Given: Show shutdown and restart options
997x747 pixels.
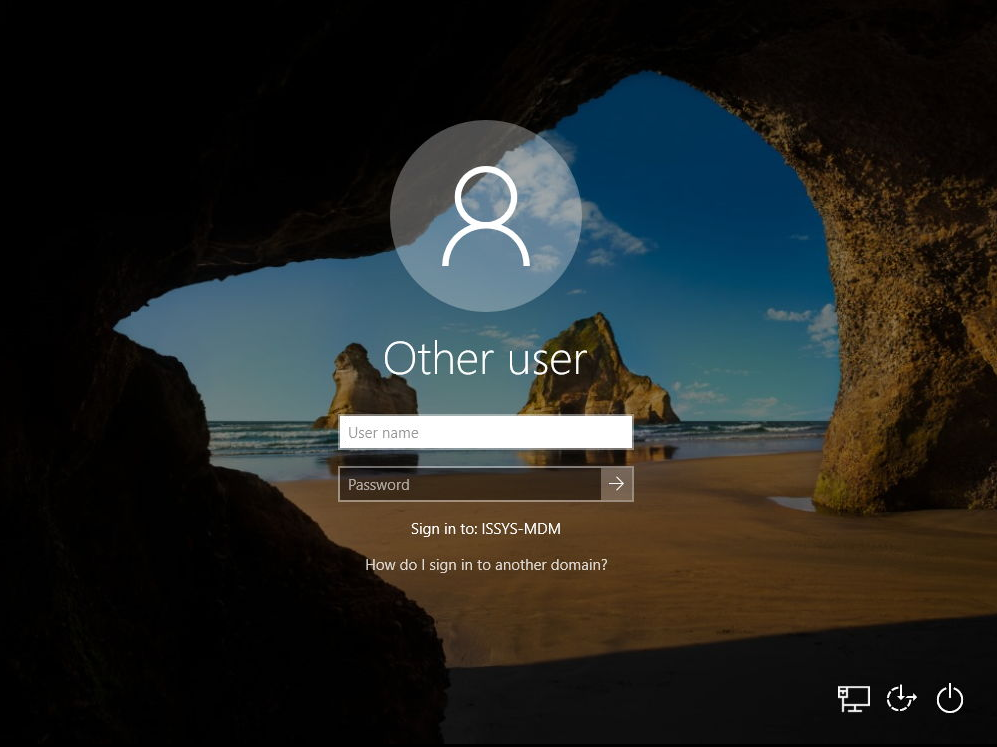Looking at the screenshot, I should tap(949, 698).
